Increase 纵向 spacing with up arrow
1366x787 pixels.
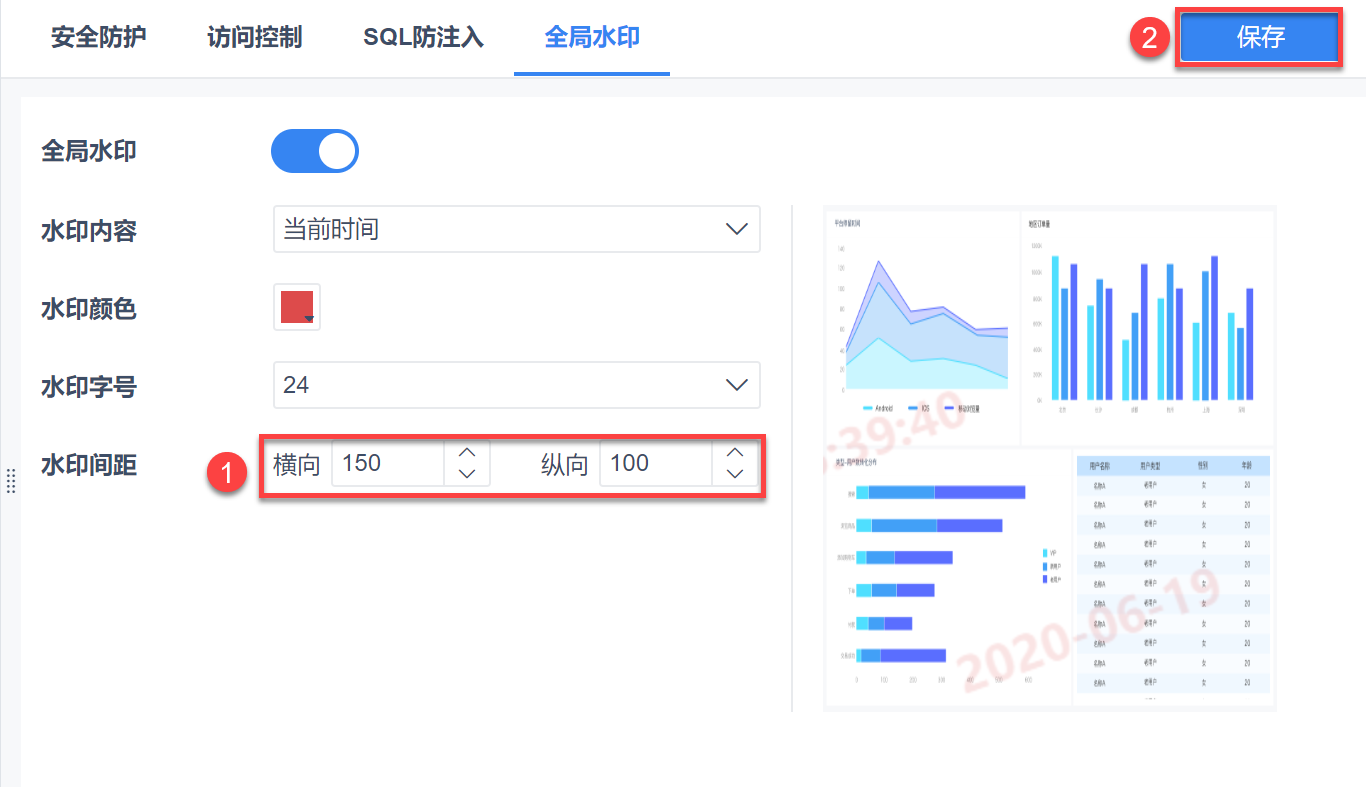735,452
